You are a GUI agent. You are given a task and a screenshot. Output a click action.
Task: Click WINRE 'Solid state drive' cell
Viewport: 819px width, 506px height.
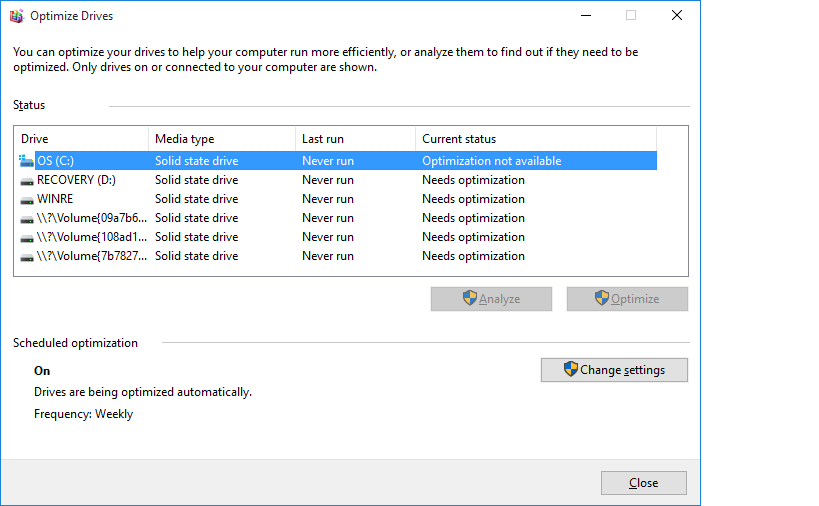pyautogui.click(x=196, y=199)
